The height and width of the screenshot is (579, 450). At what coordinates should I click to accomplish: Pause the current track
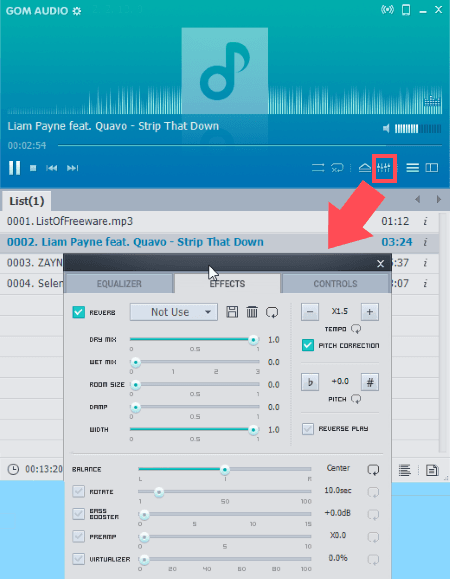(14, 168)
